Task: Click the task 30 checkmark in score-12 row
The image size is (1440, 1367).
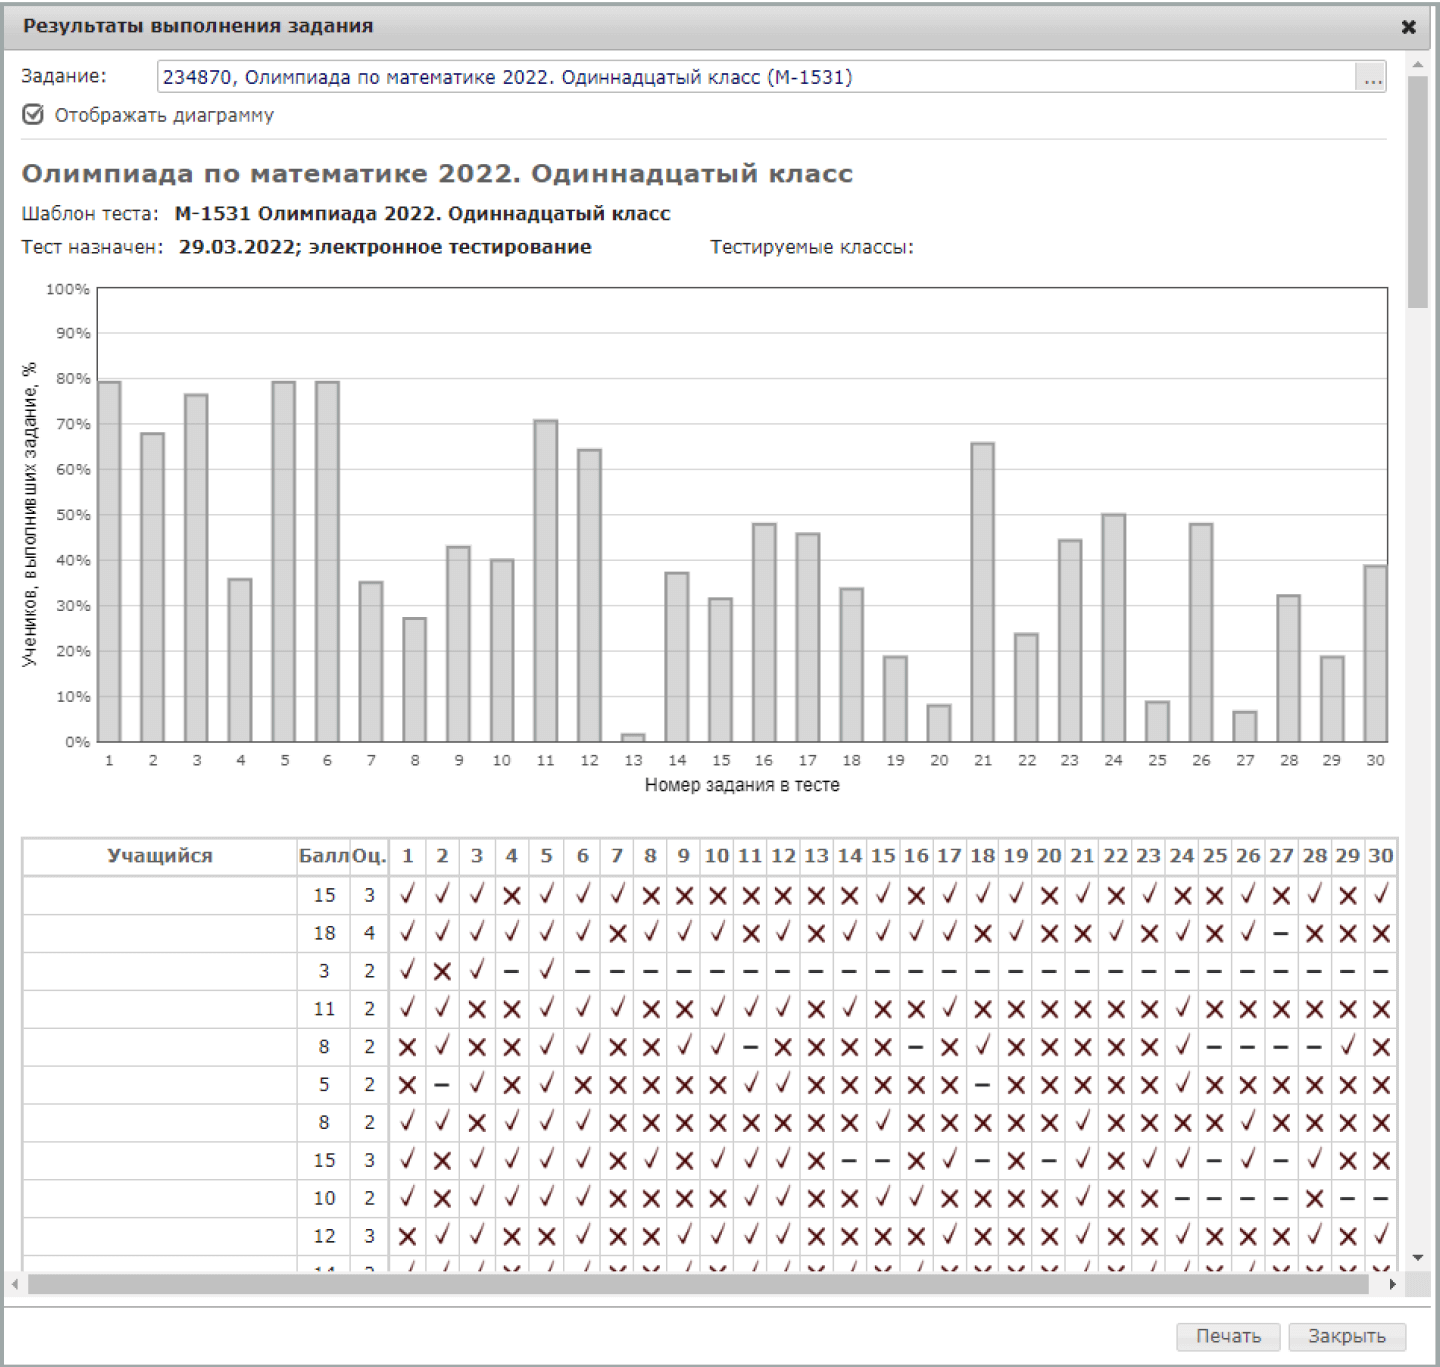Action: 1381,1236
